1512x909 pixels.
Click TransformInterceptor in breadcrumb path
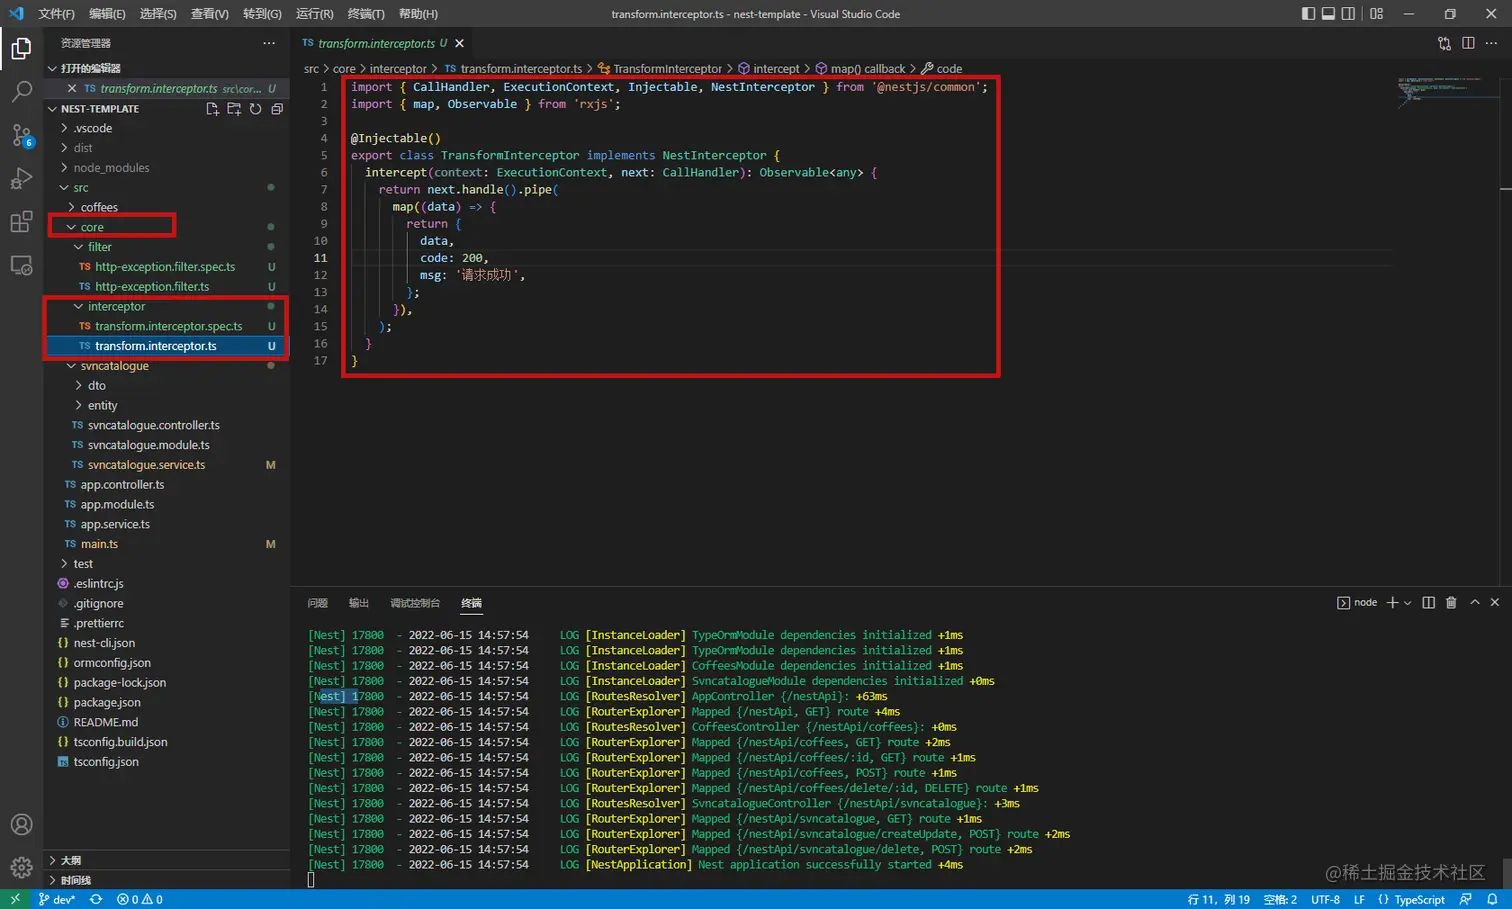pyautogui.click(x=667, y=69)
